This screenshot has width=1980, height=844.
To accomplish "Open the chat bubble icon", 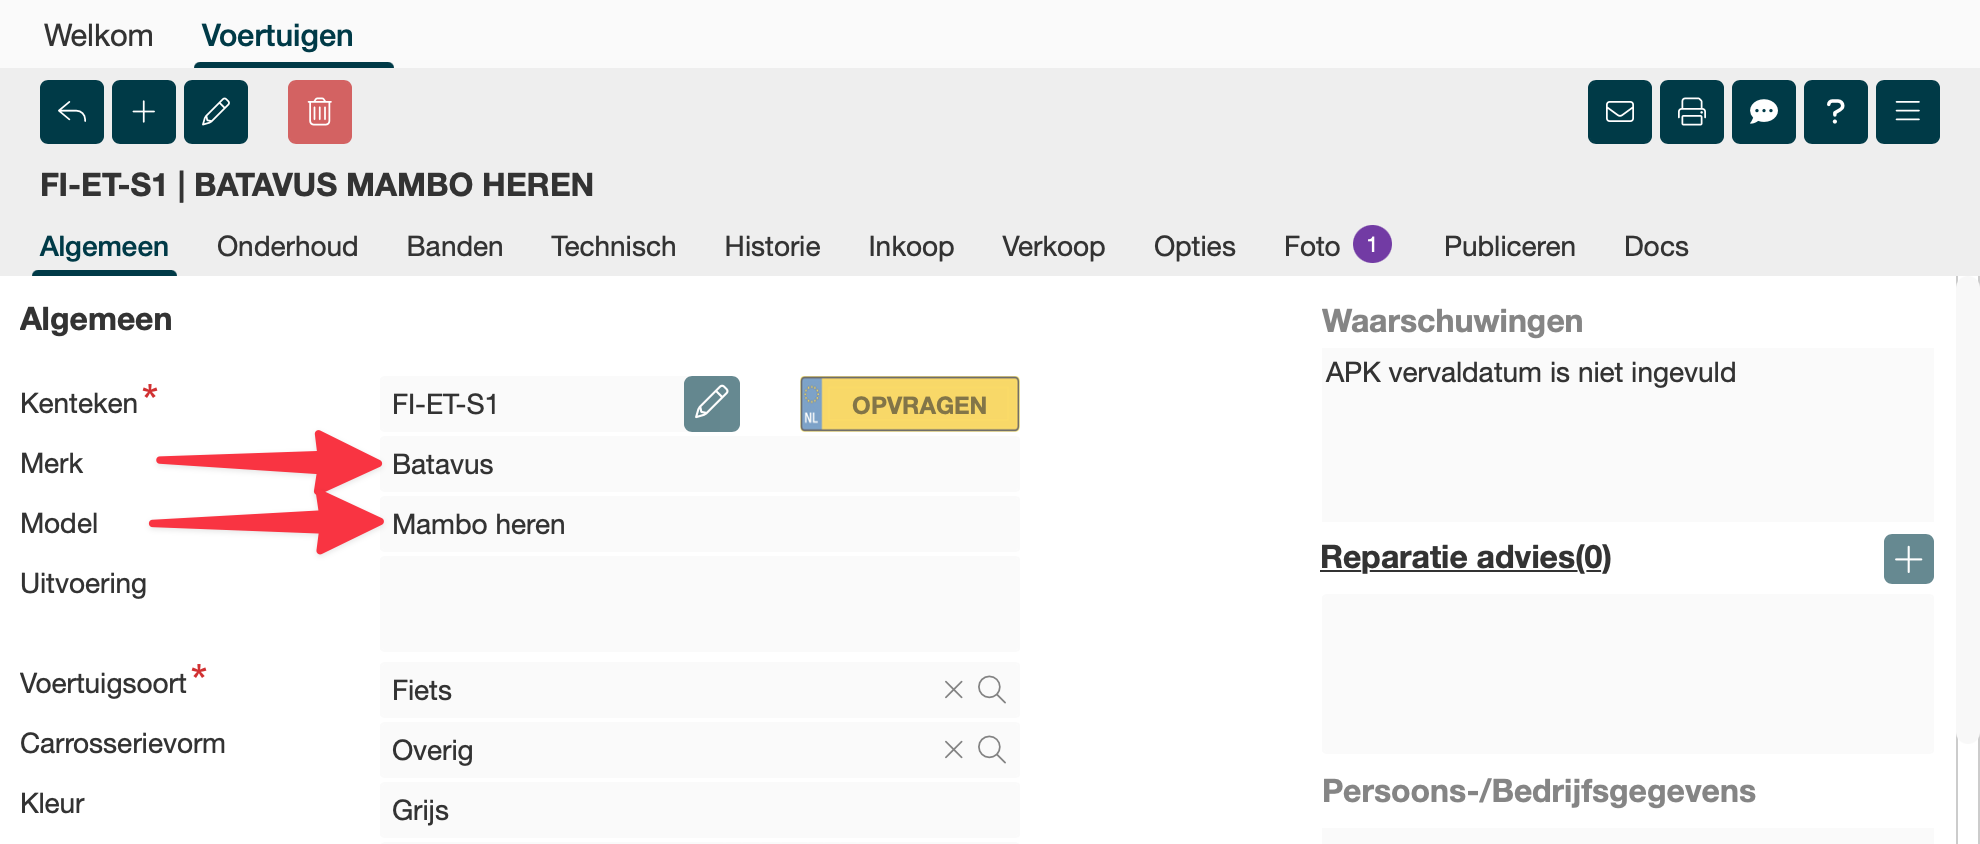I will click(1764, 112).
